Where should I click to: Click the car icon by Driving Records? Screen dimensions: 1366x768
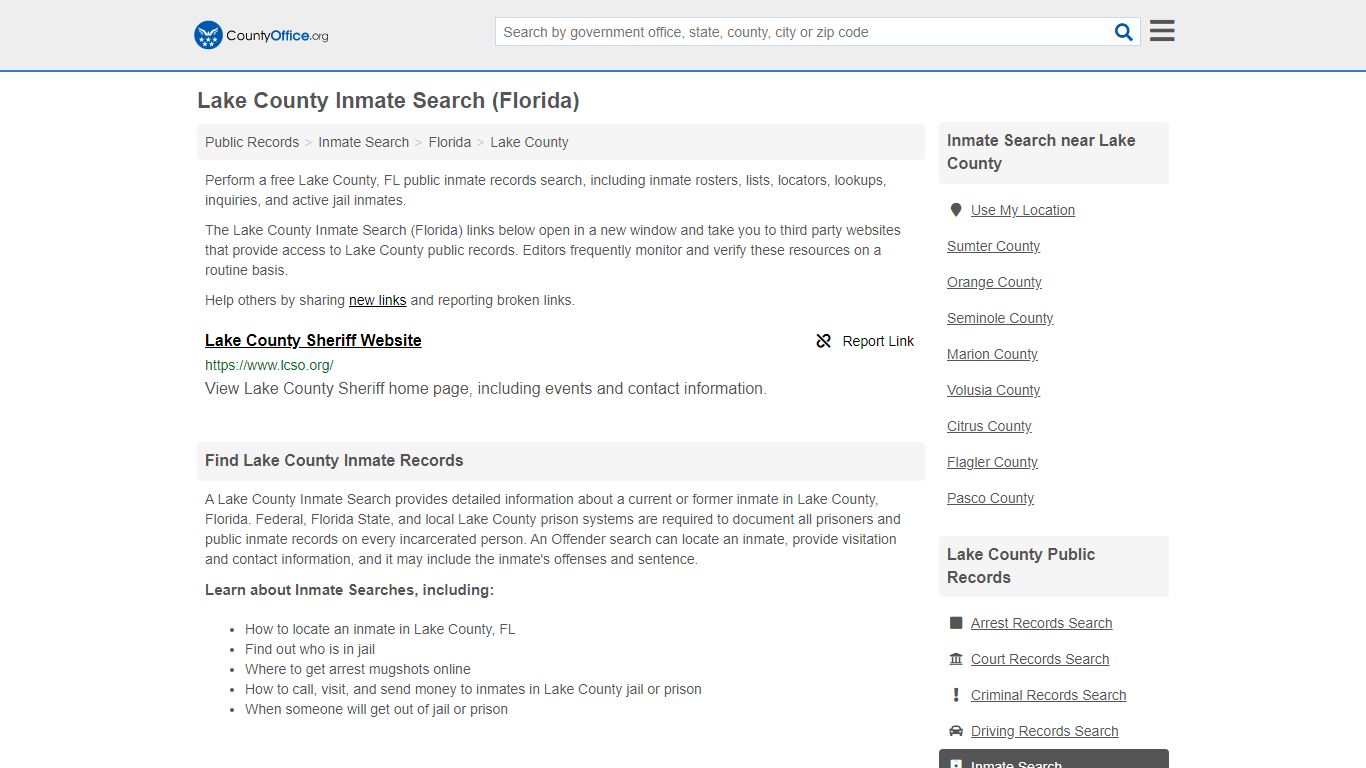click(956, 731)
